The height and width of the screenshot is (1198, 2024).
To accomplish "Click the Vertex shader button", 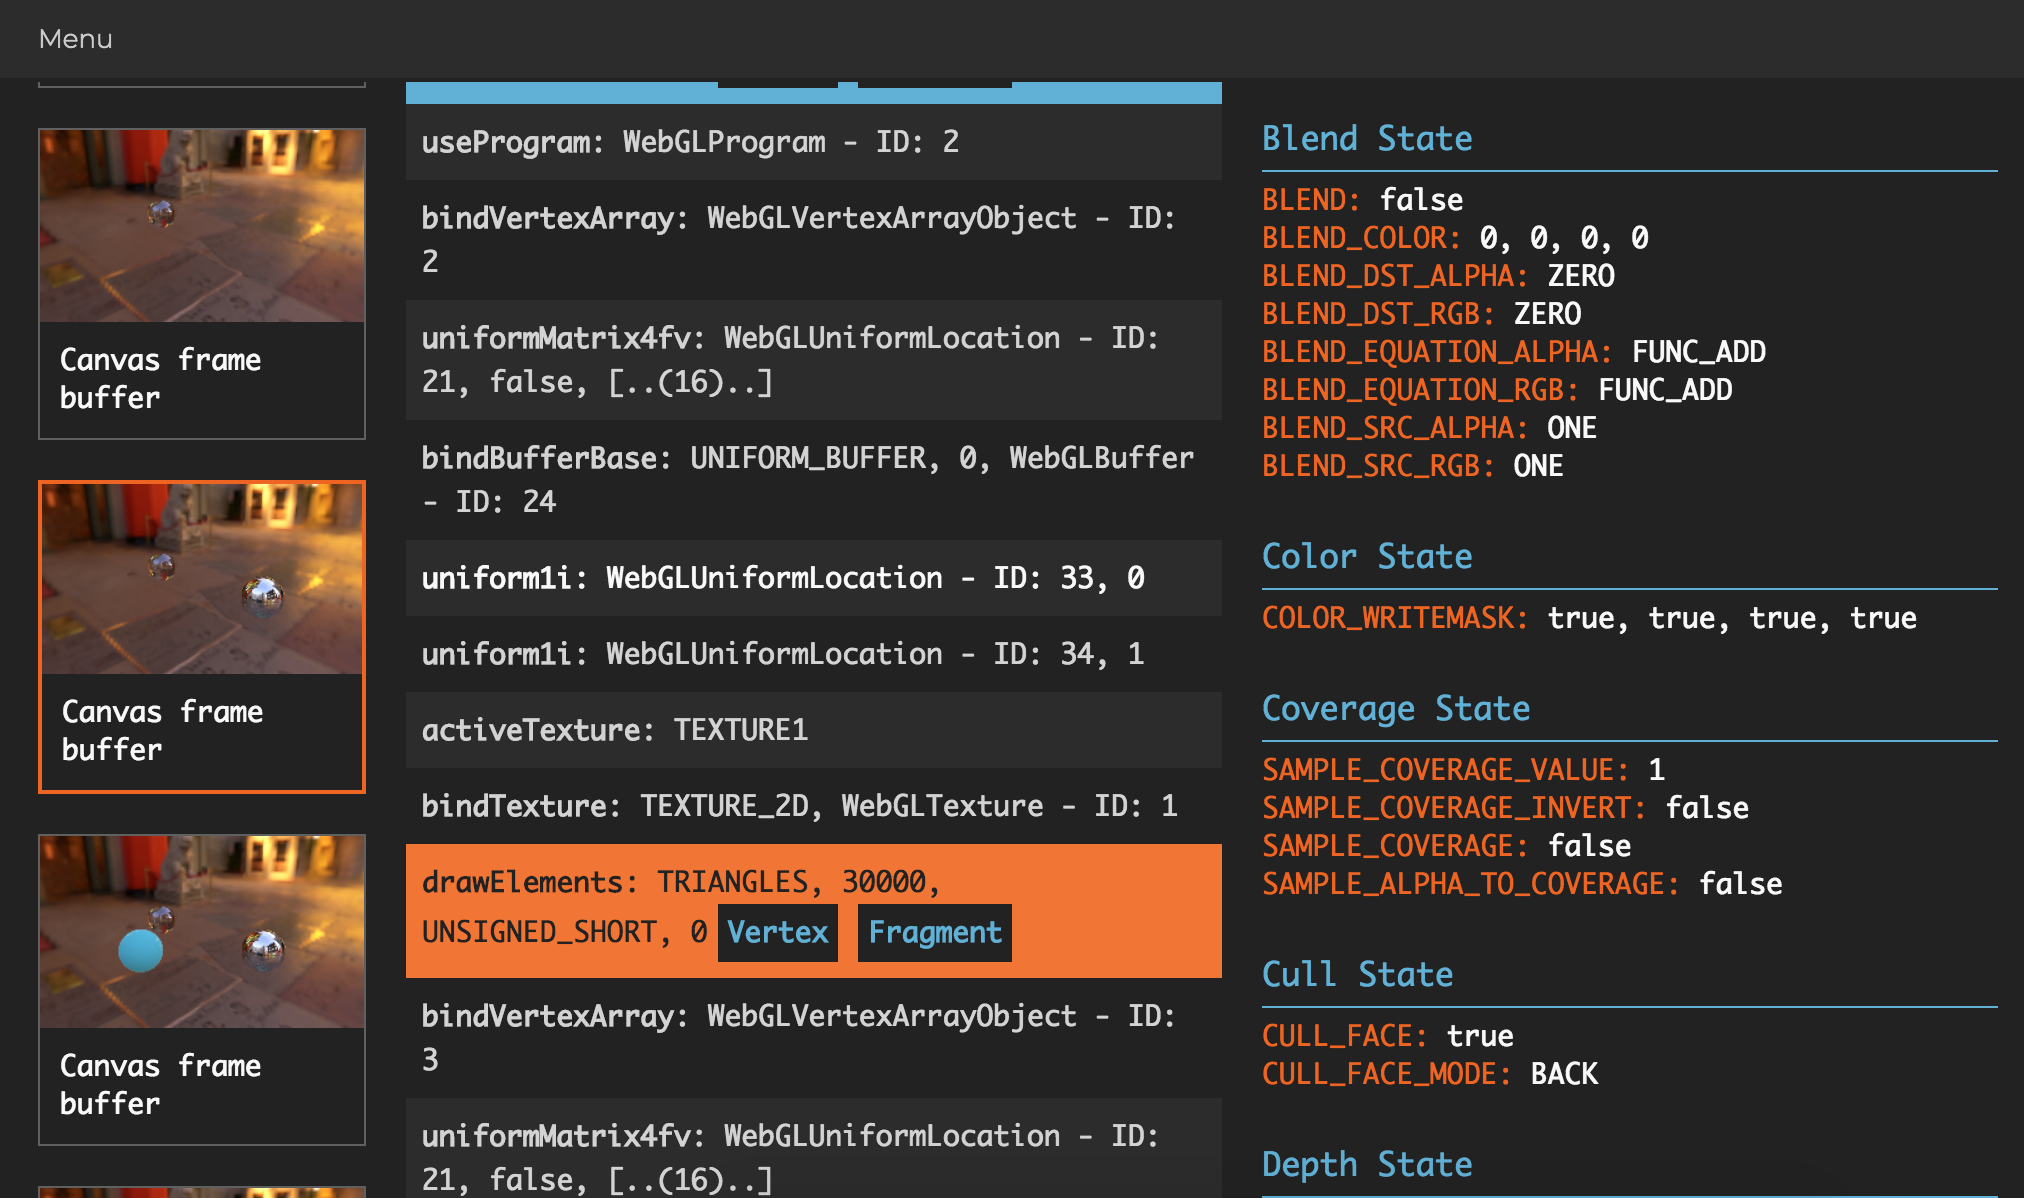I will pos(777,932).
